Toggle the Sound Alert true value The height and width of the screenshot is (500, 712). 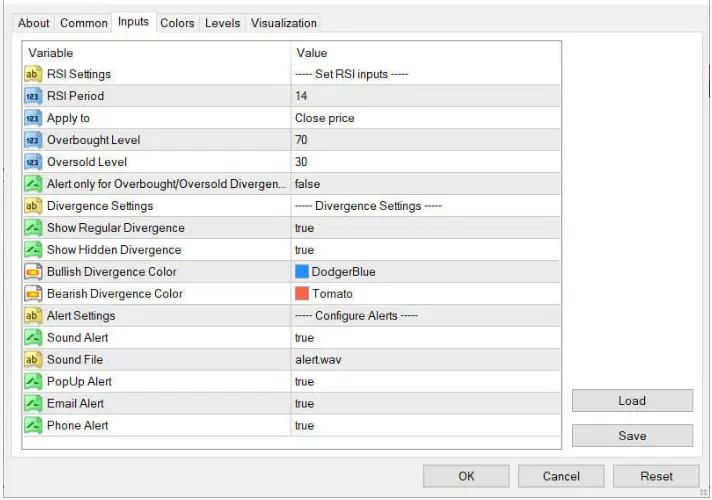tap(304, 338)
